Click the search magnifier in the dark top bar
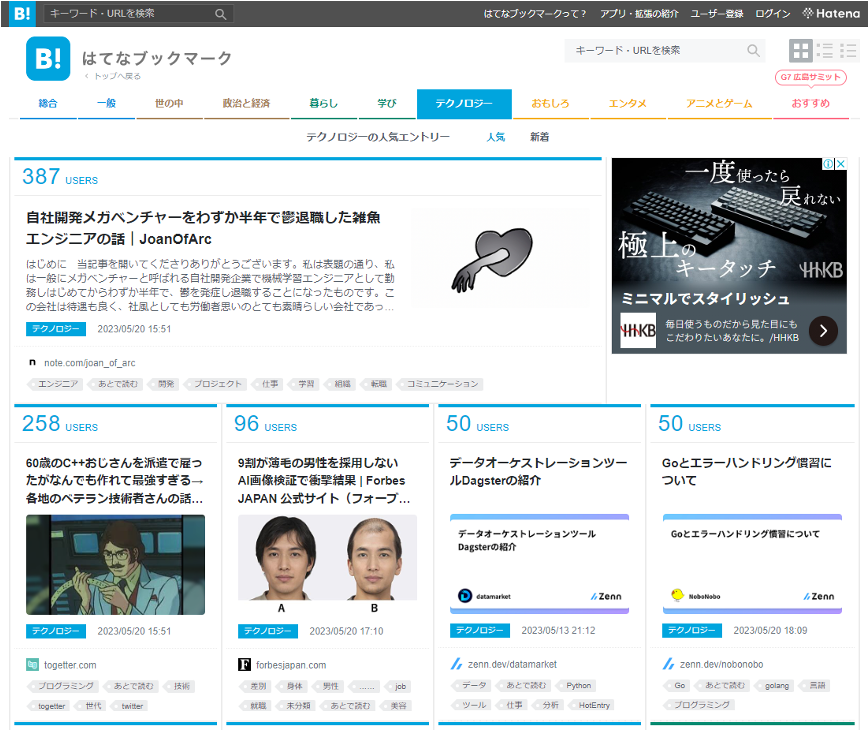The width and height of the screenshot is (868, 730). pyautogui.click(x=220, y=14)
